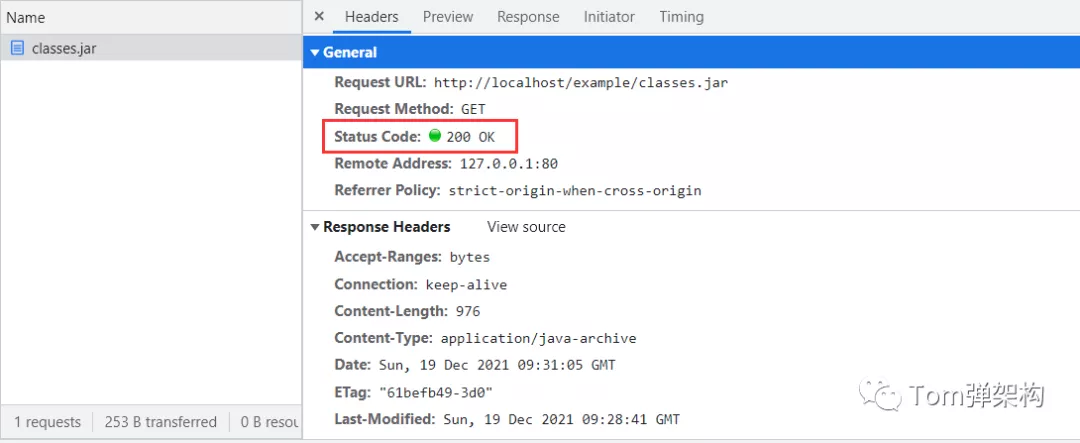Image resolution: width=1080 pixels, height=443 pixels.
Task: Click the Content-Type header value
Action: click(539, 338)
